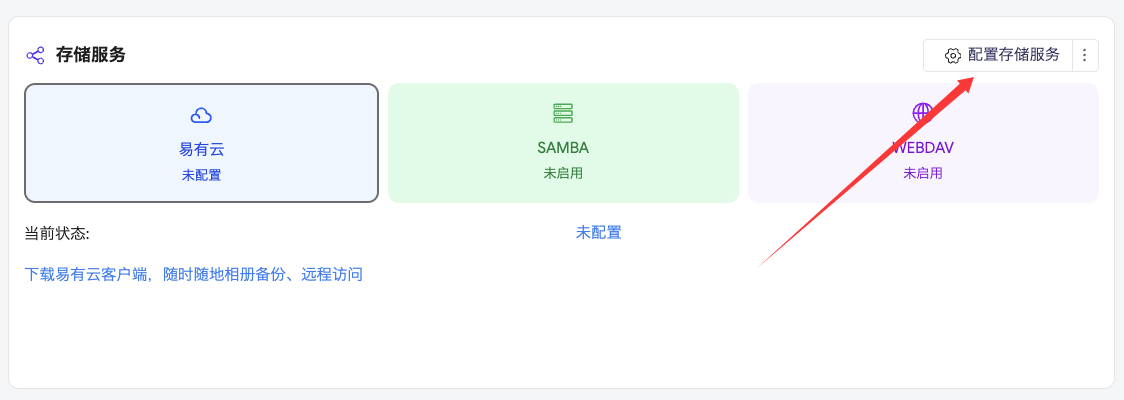Screen dimensions: 1124x400
Task: Open the 下载易有云客户端 download link
Action: click(193, 274)
